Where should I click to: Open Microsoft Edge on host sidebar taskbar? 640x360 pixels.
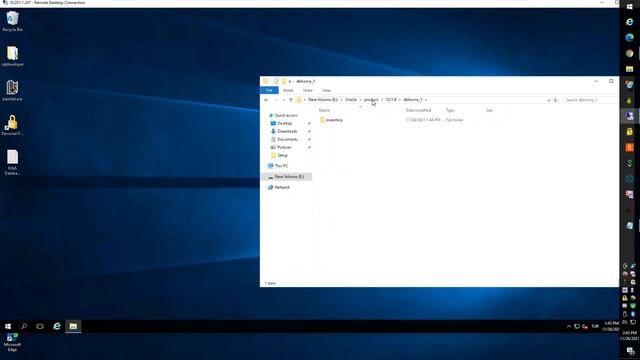[x=629, y=38]
